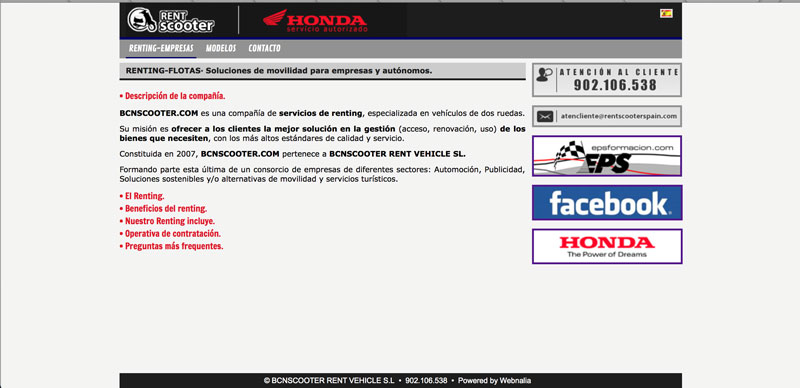This screenshot has width=800, height=388.
Task: Click bold text BCNSCOOTER RENT VEHICLE SL.
Action: [397, 154]
